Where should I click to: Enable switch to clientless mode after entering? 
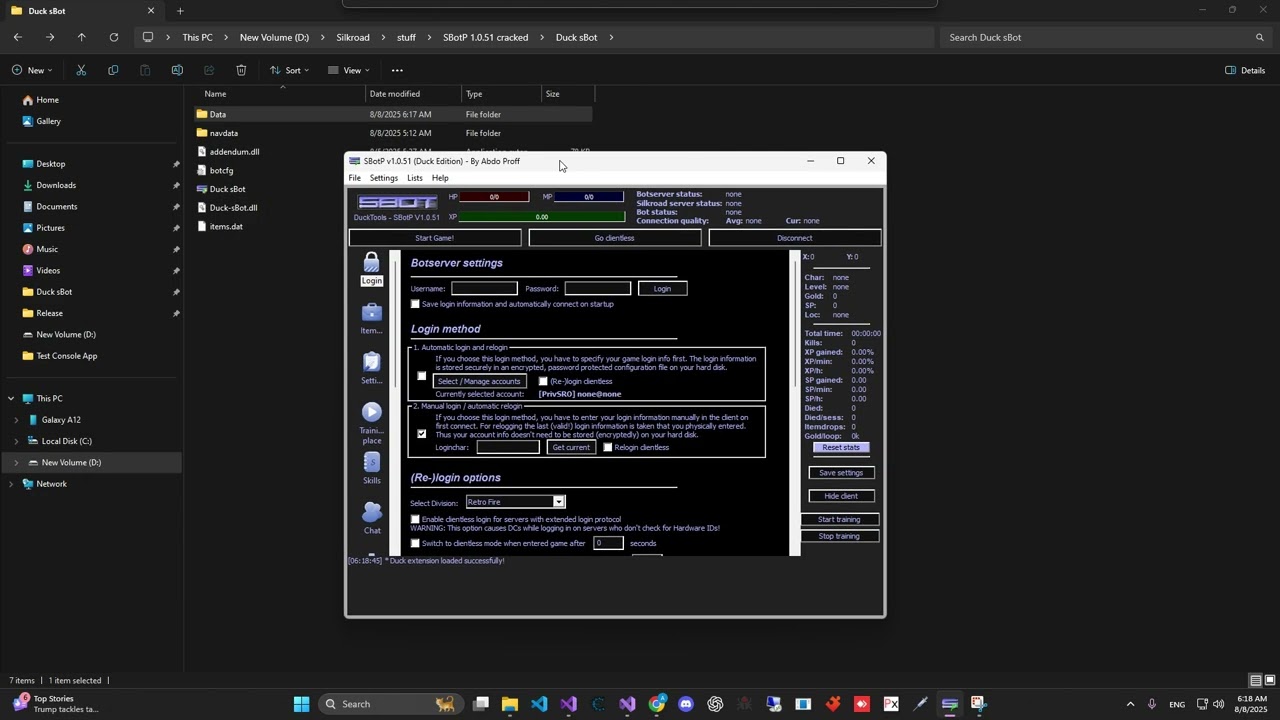pyautogui.click(x=415, y=543)
